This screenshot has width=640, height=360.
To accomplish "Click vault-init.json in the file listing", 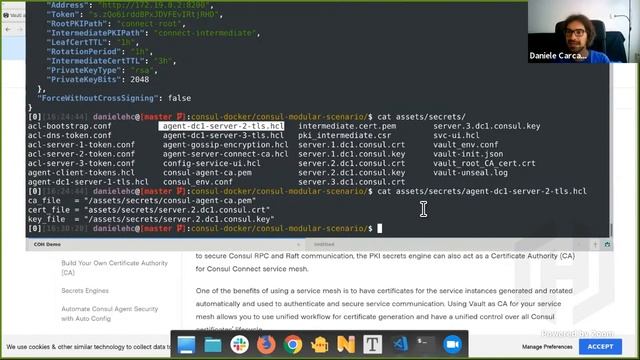I will tap(468, 154).
